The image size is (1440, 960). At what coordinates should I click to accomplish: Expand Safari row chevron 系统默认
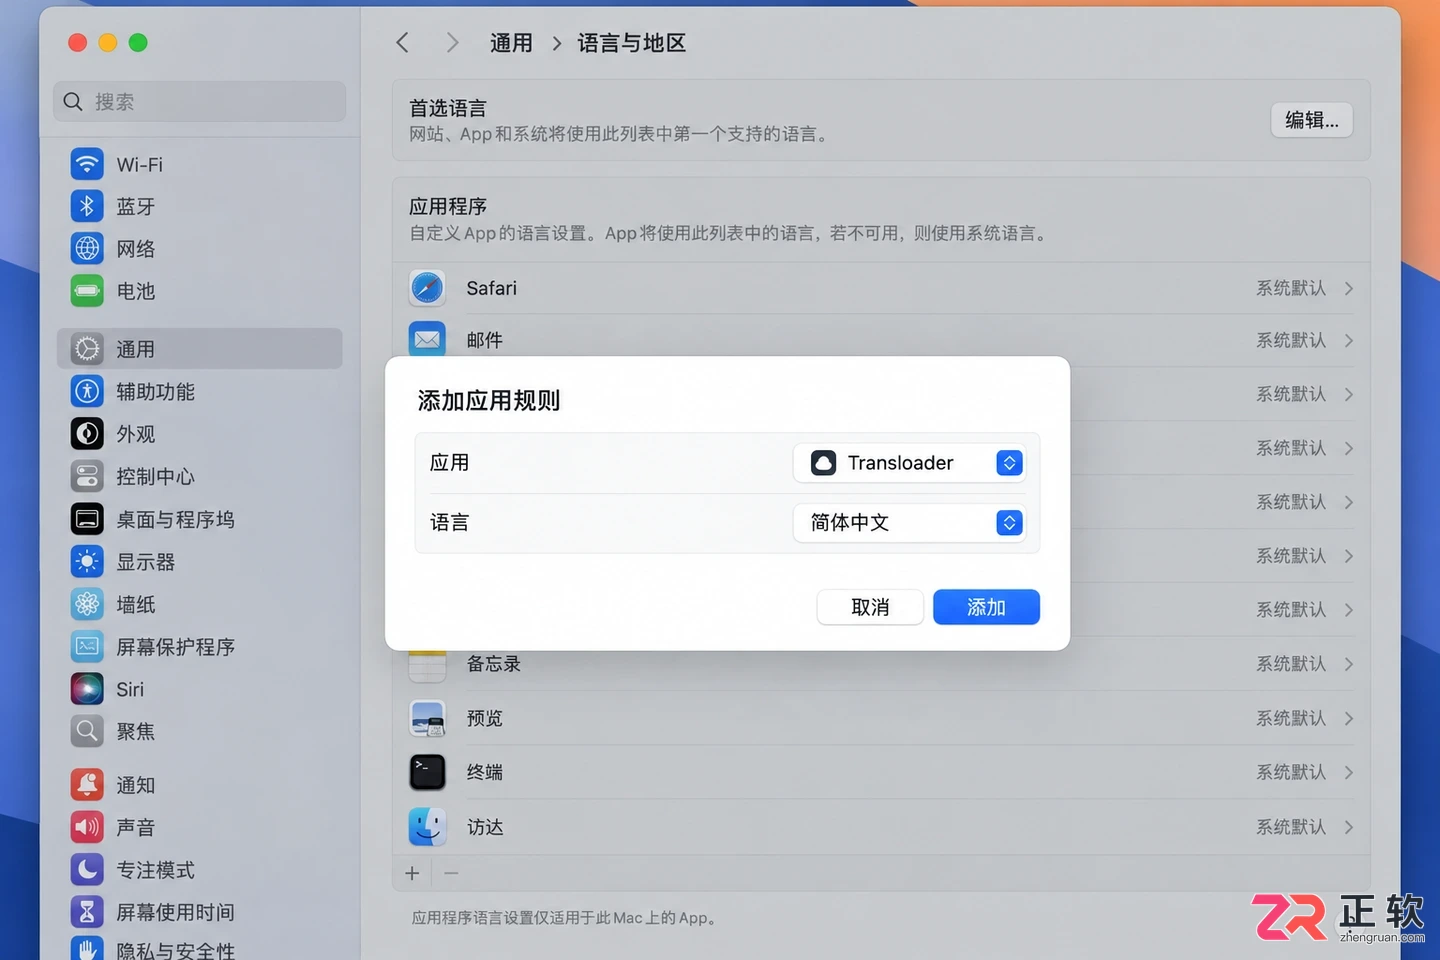1349,288
